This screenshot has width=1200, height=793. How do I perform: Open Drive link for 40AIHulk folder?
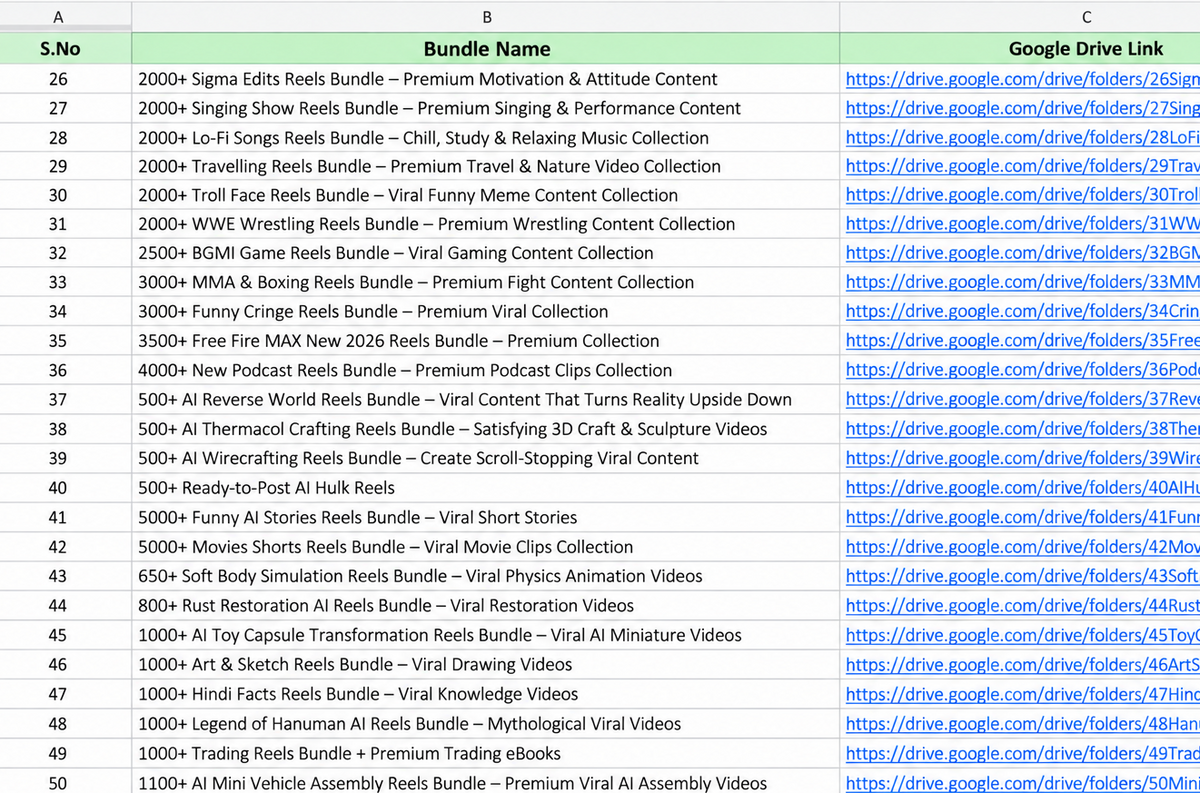(x=1022, y=488)
